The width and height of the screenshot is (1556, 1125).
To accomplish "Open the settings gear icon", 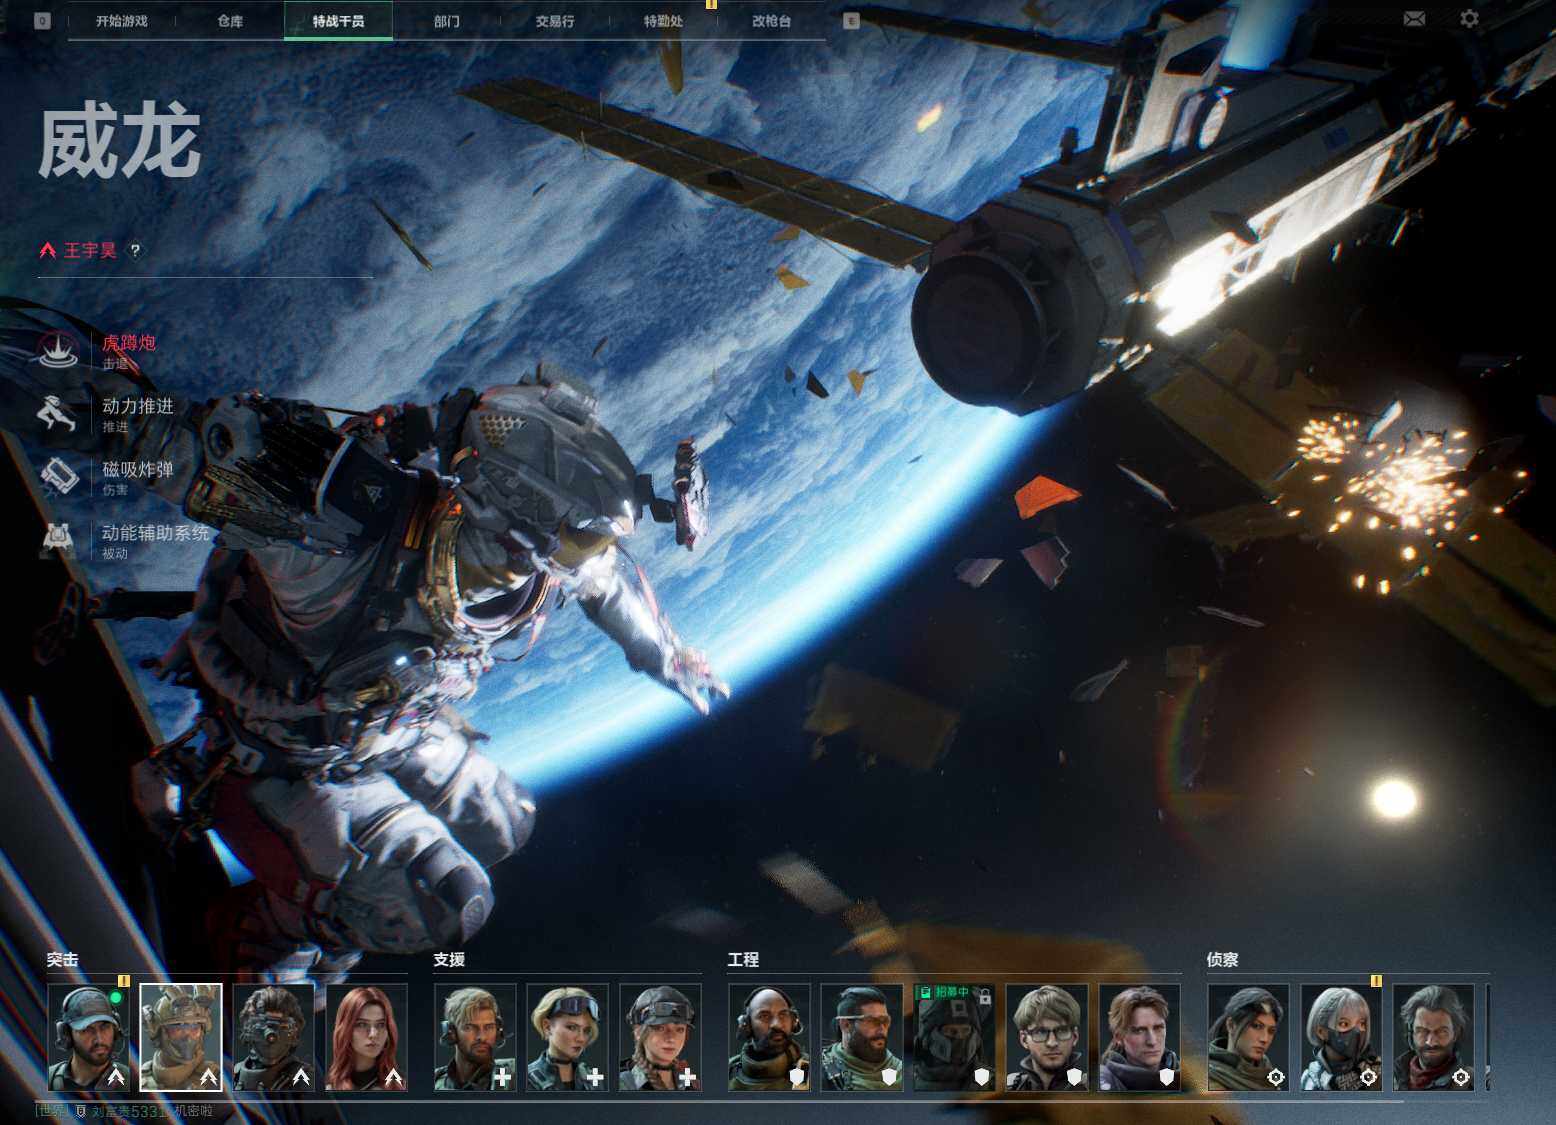I will click(x=1469, y=19).
